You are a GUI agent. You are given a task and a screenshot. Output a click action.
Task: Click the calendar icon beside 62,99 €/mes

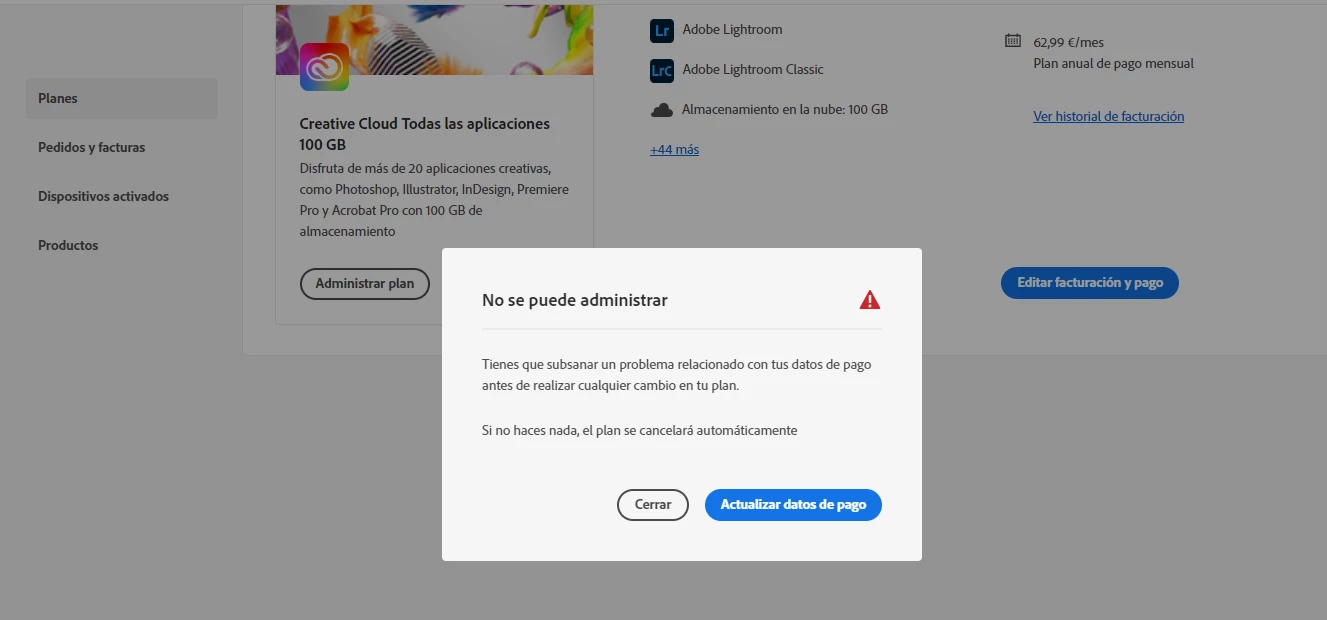[1013, 41]
